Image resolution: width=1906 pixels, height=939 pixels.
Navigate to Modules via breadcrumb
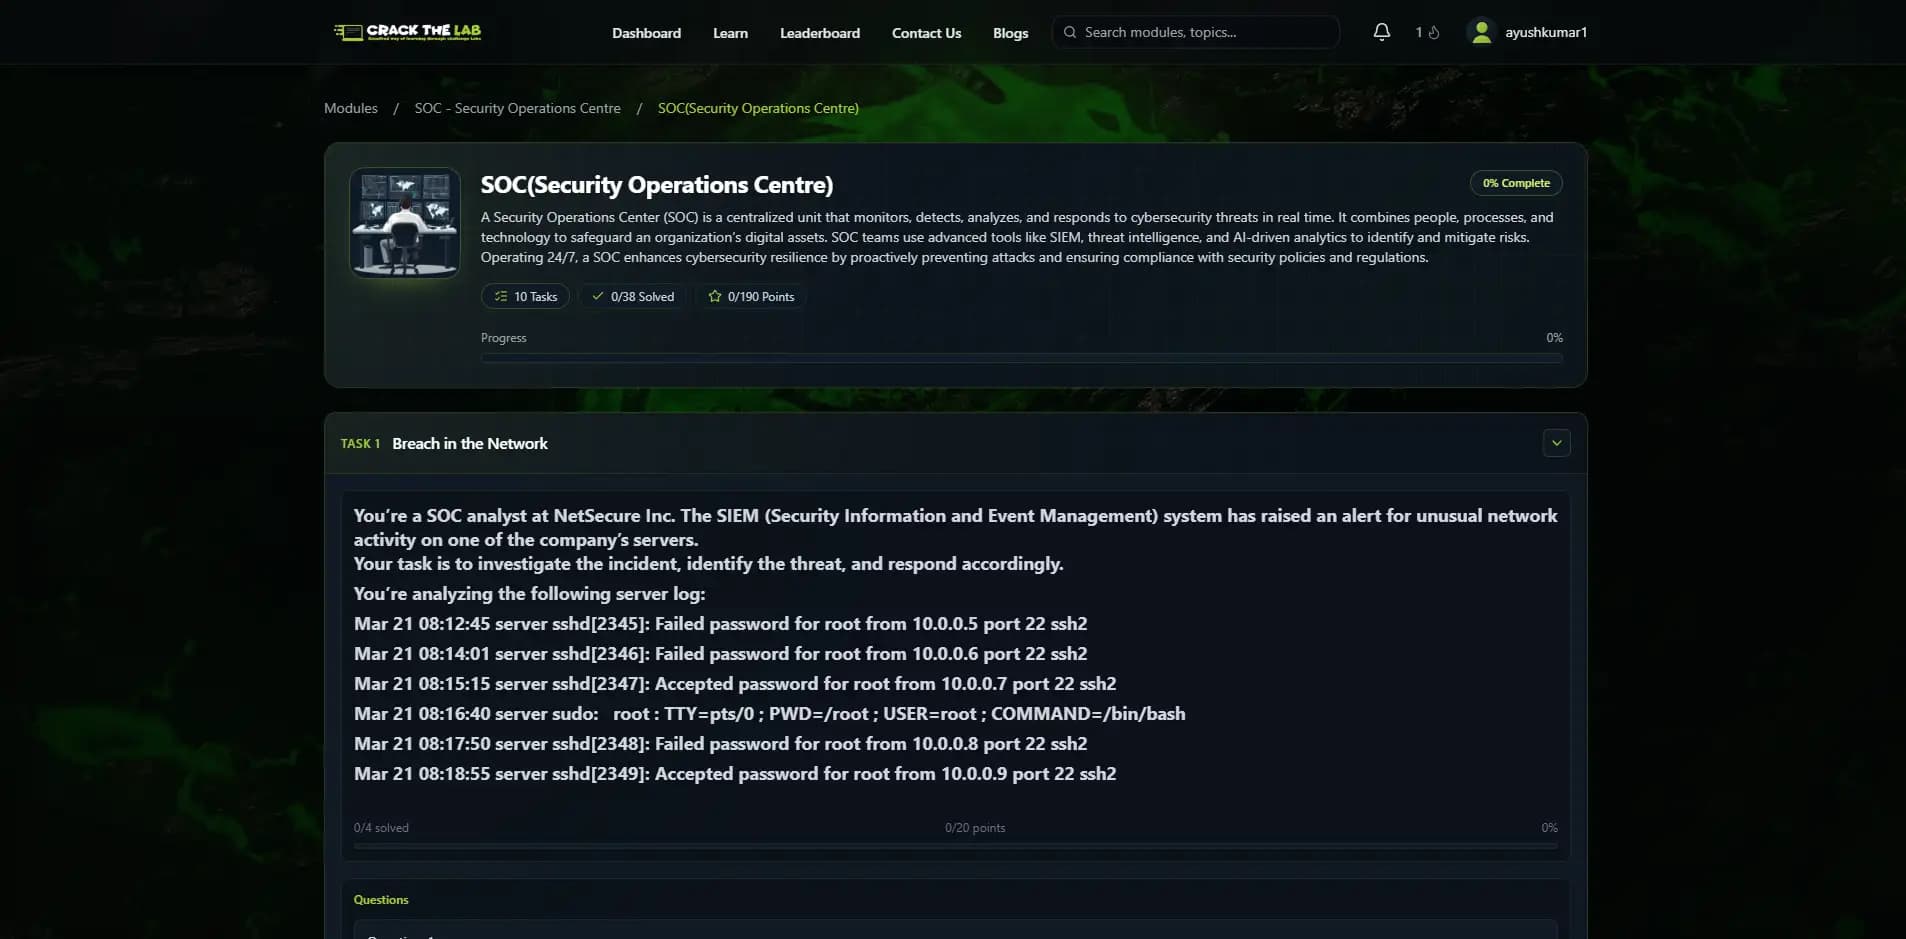click(350, 107)
